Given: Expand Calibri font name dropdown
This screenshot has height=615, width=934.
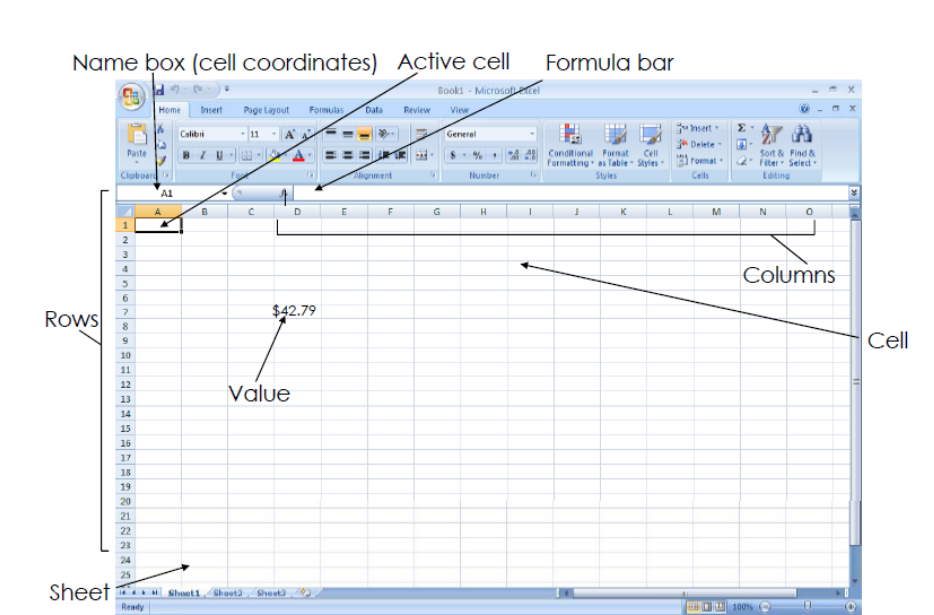Looking at the screenshot, I should pyautogui.click(x=242, y=134).
